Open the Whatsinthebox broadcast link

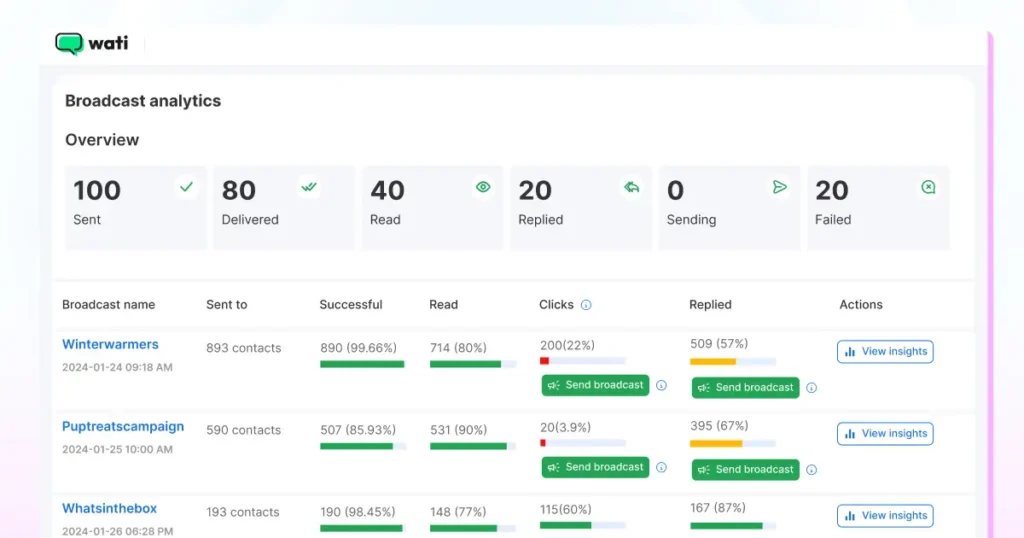click(109, 508)
